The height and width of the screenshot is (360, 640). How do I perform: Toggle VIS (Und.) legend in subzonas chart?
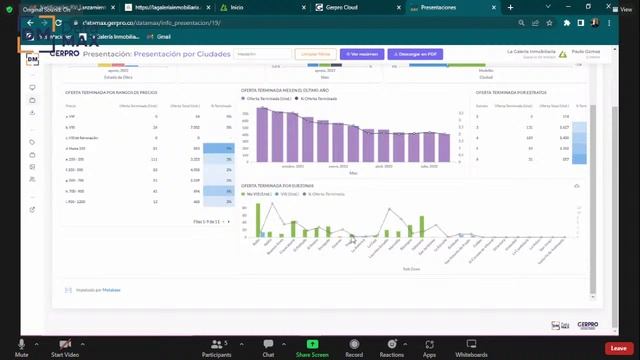click(x=287, y=194)
